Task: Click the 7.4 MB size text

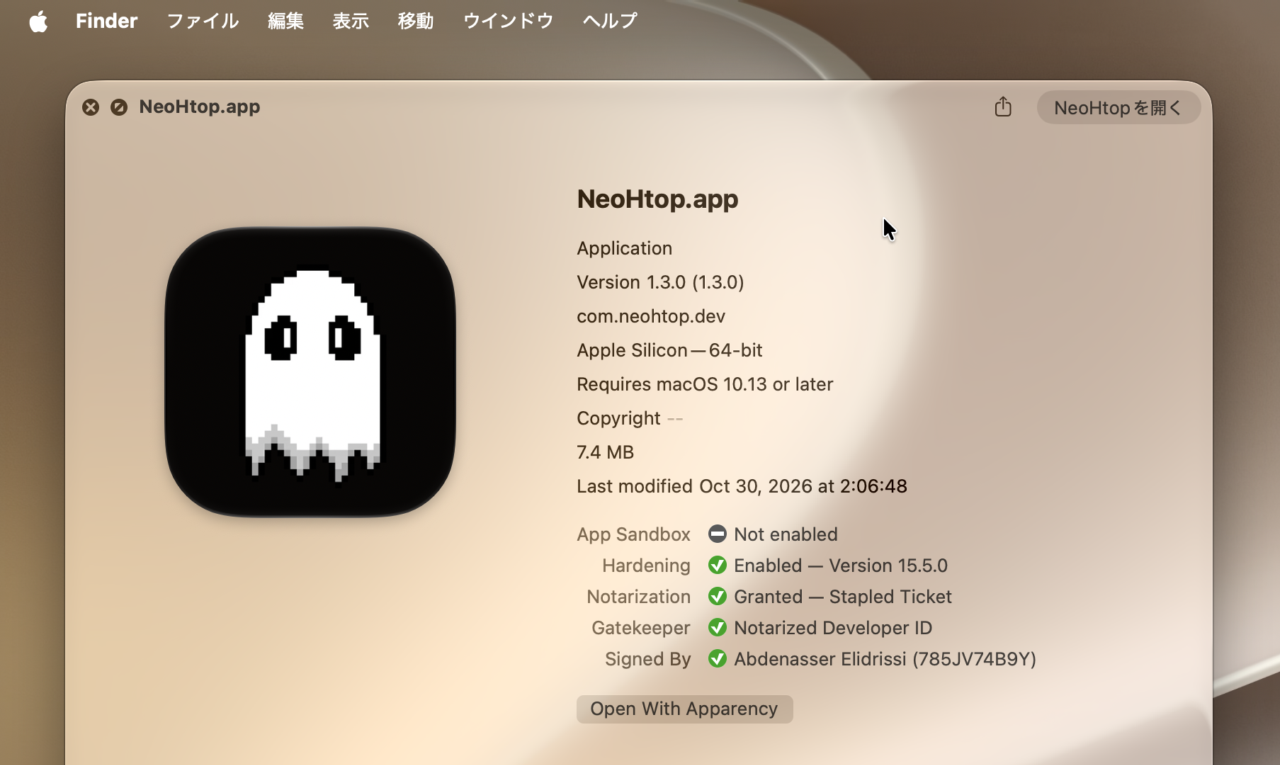Action: (606, 452)
